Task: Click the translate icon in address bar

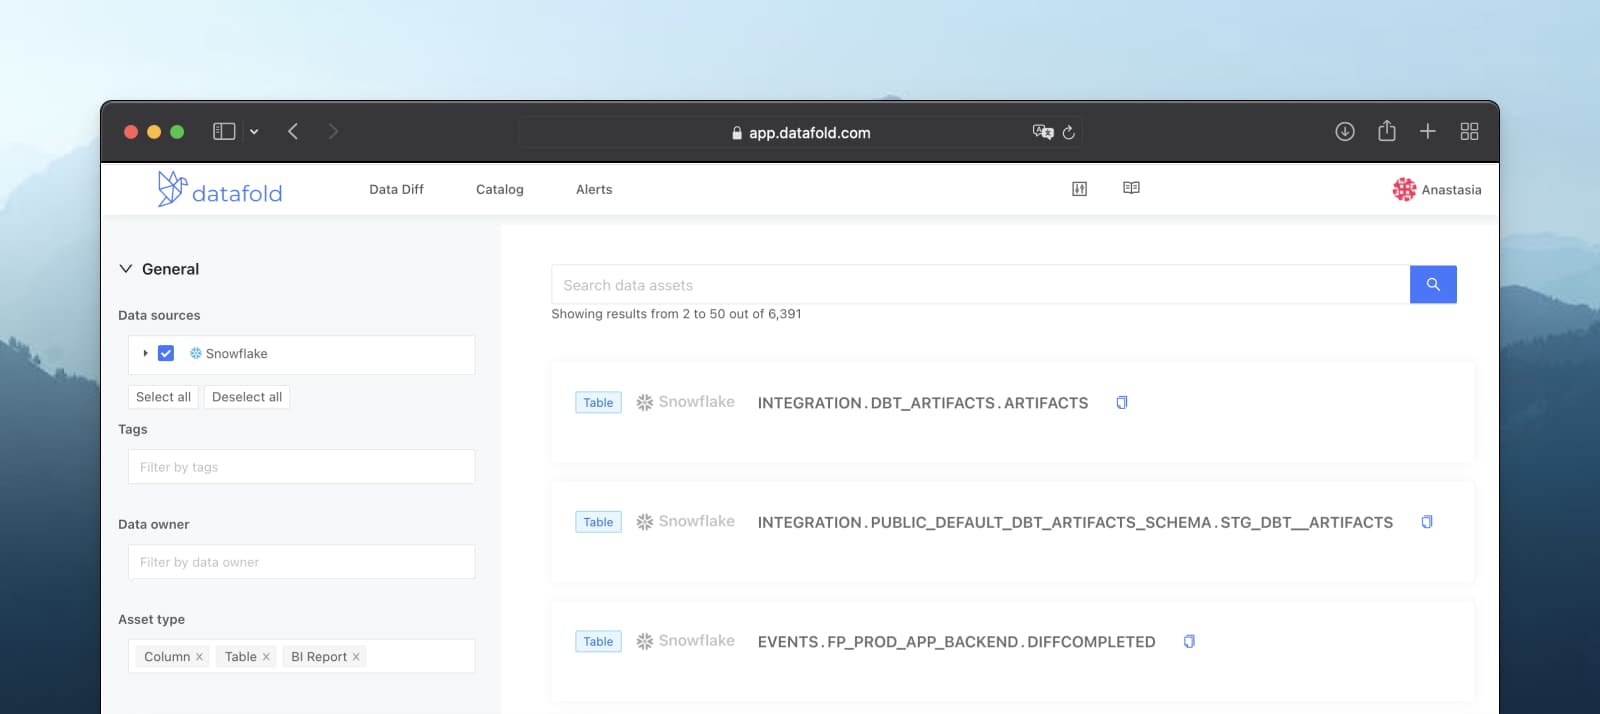Action: [1043, 132]
